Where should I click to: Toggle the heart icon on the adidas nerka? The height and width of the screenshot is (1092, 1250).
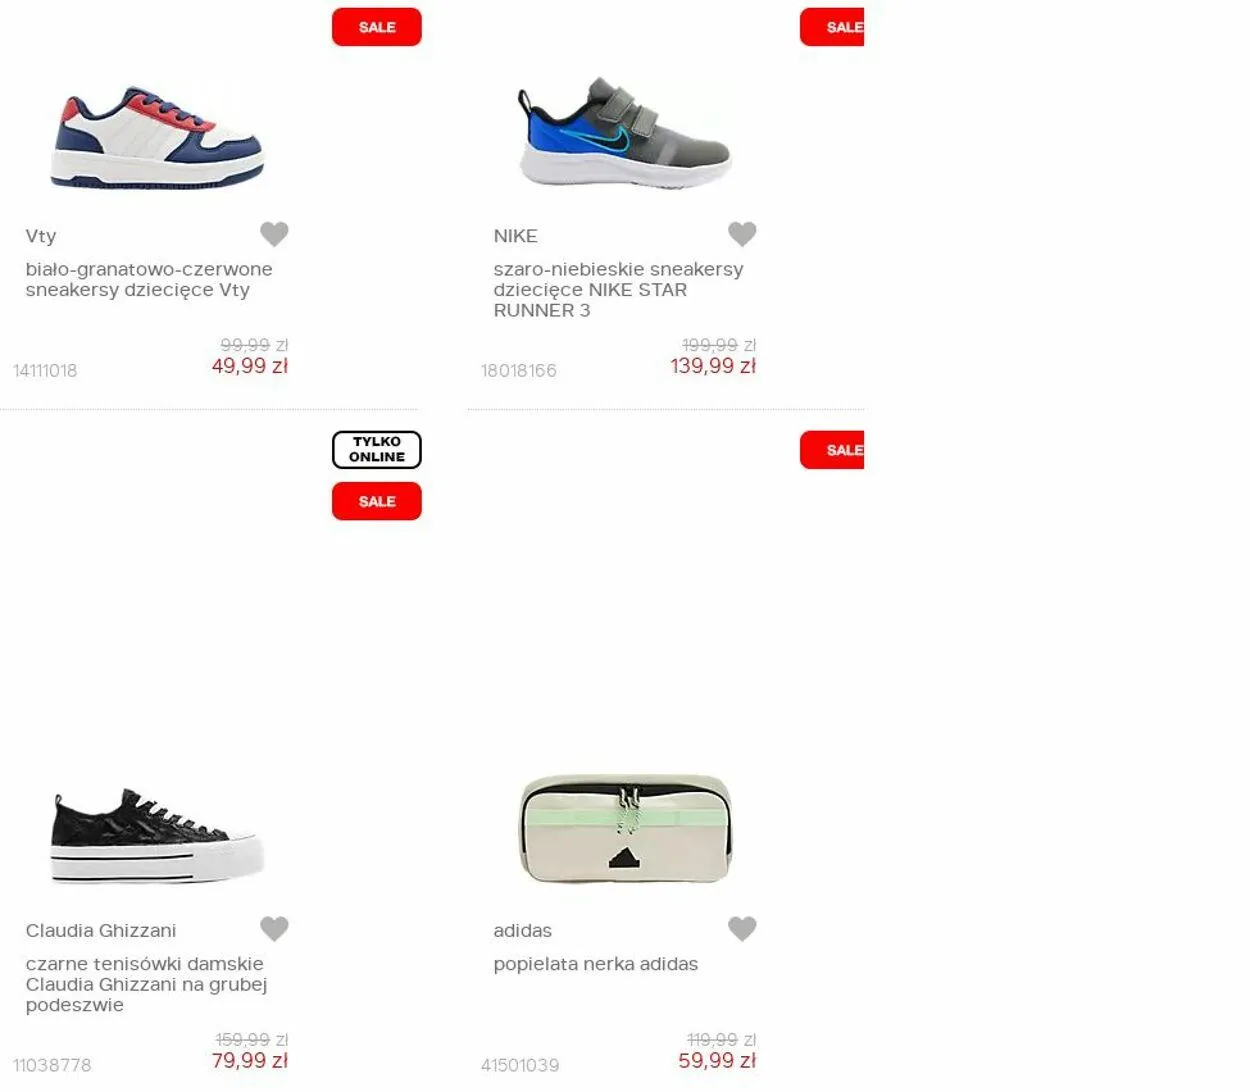coord(742,929)
